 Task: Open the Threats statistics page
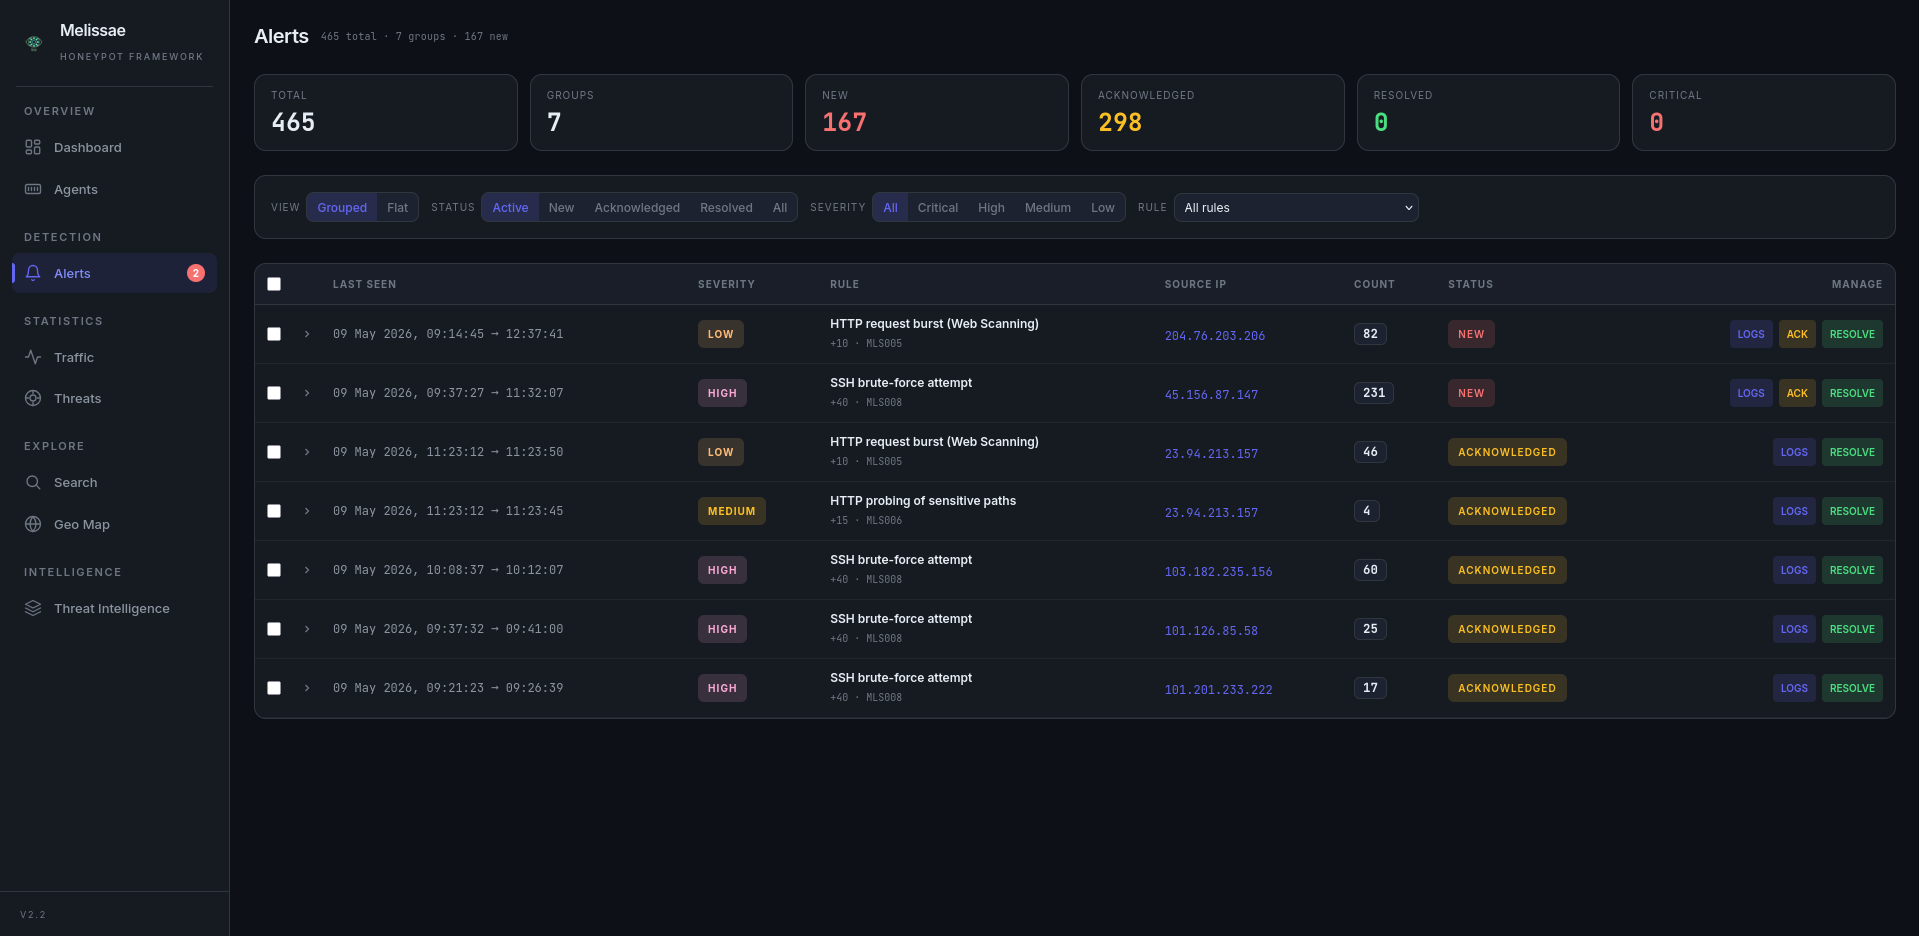[x=114, y=398]
